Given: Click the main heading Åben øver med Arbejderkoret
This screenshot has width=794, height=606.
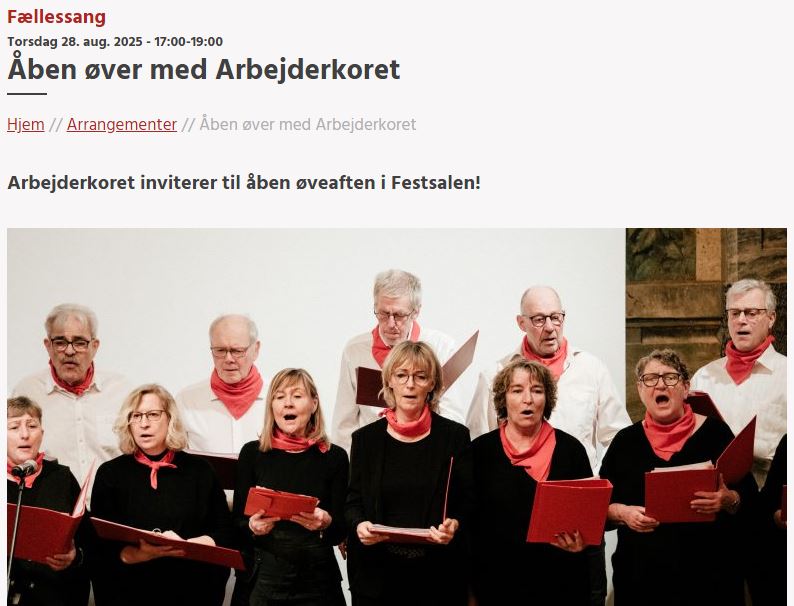Looking at the screenshot, I should pyautogui.click(x=204, y=69).
